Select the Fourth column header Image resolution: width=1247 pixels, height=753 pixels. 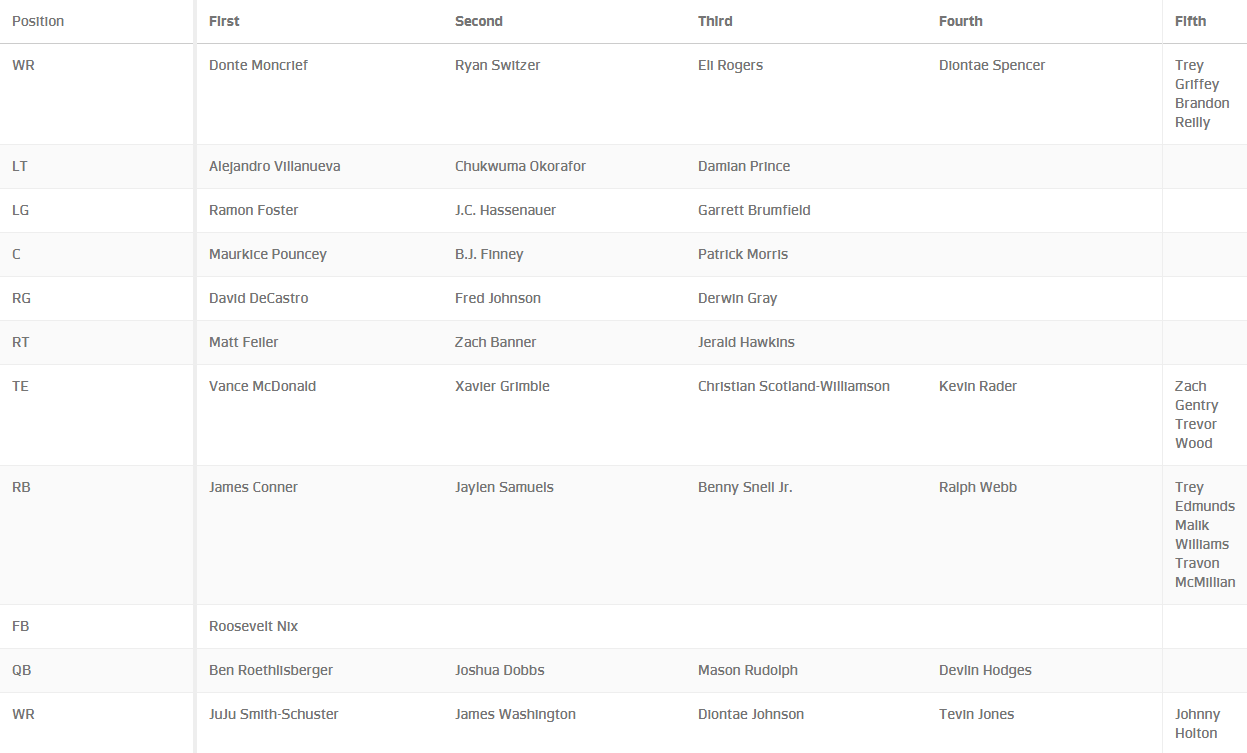pos(960,21)
